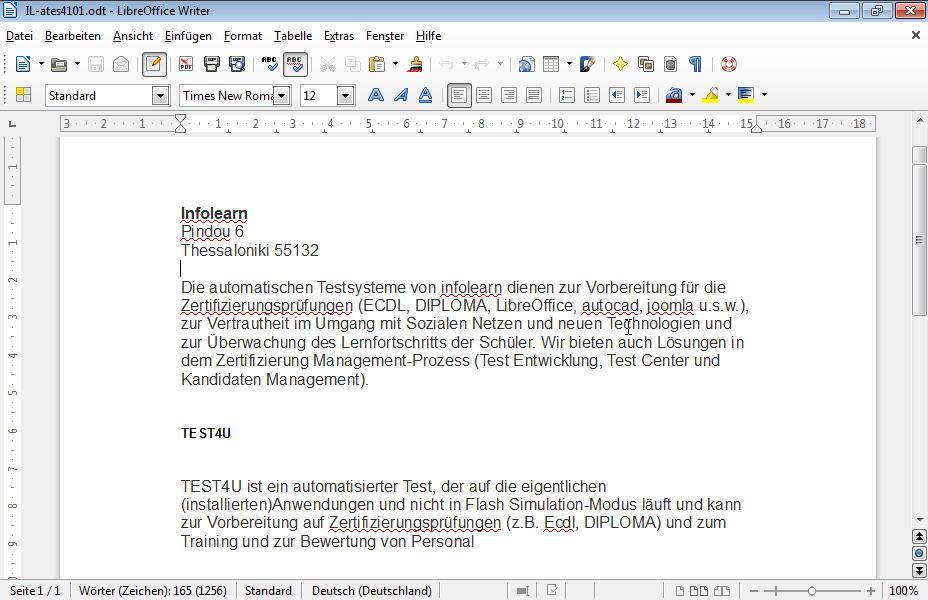Open LibreOffice Help lifebuoy icon

pyautogui.click(x=729, y=64)
